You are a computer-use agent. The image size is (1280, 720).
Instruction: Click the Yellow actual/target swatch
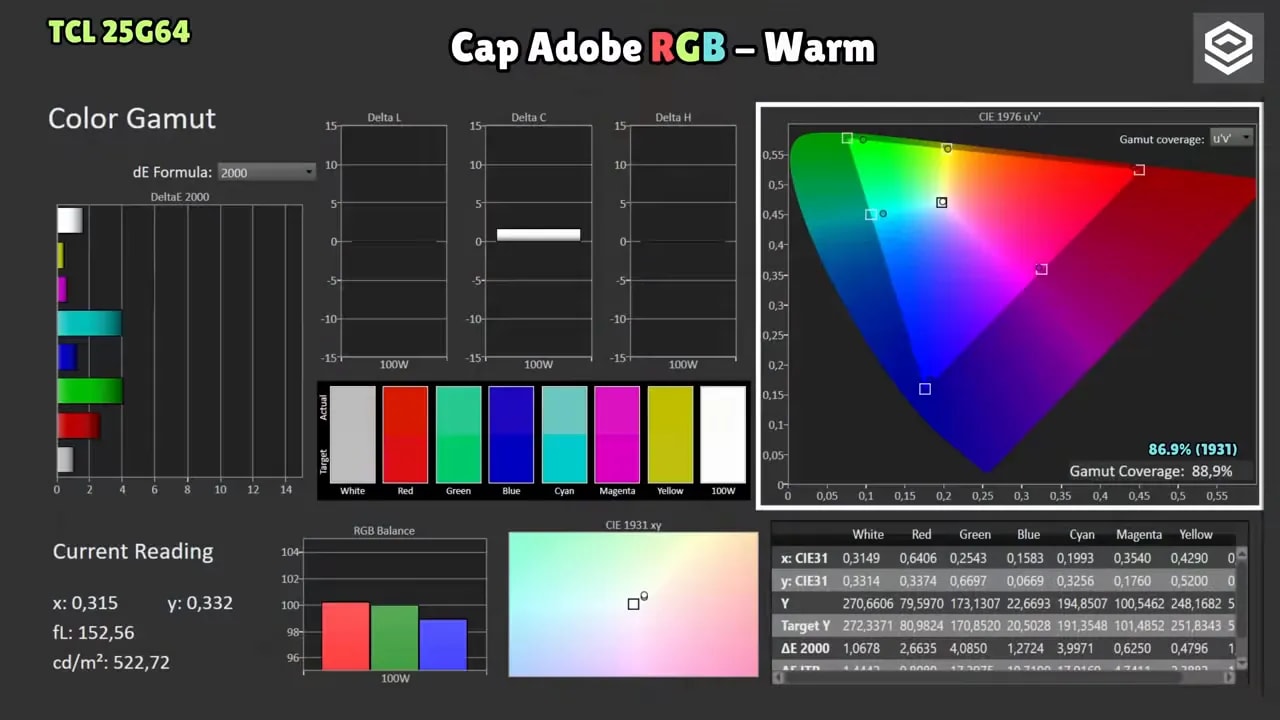tap(670, 435)
